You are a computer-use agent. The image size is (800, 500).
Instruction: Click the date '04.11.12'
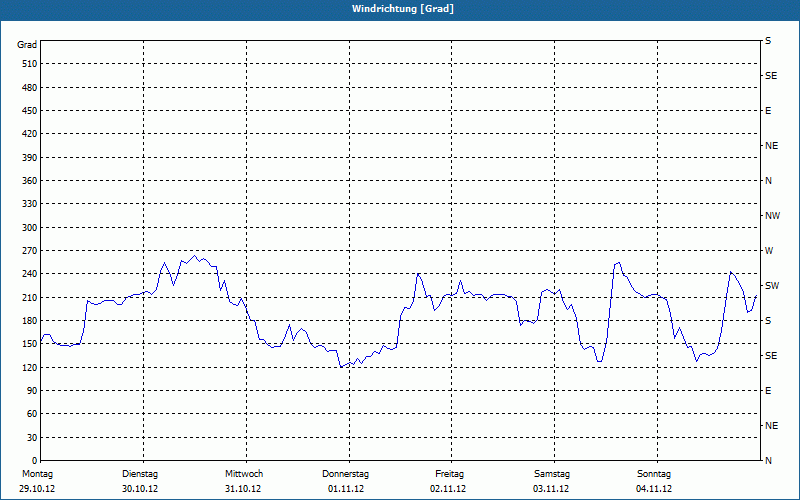(654, 489)
